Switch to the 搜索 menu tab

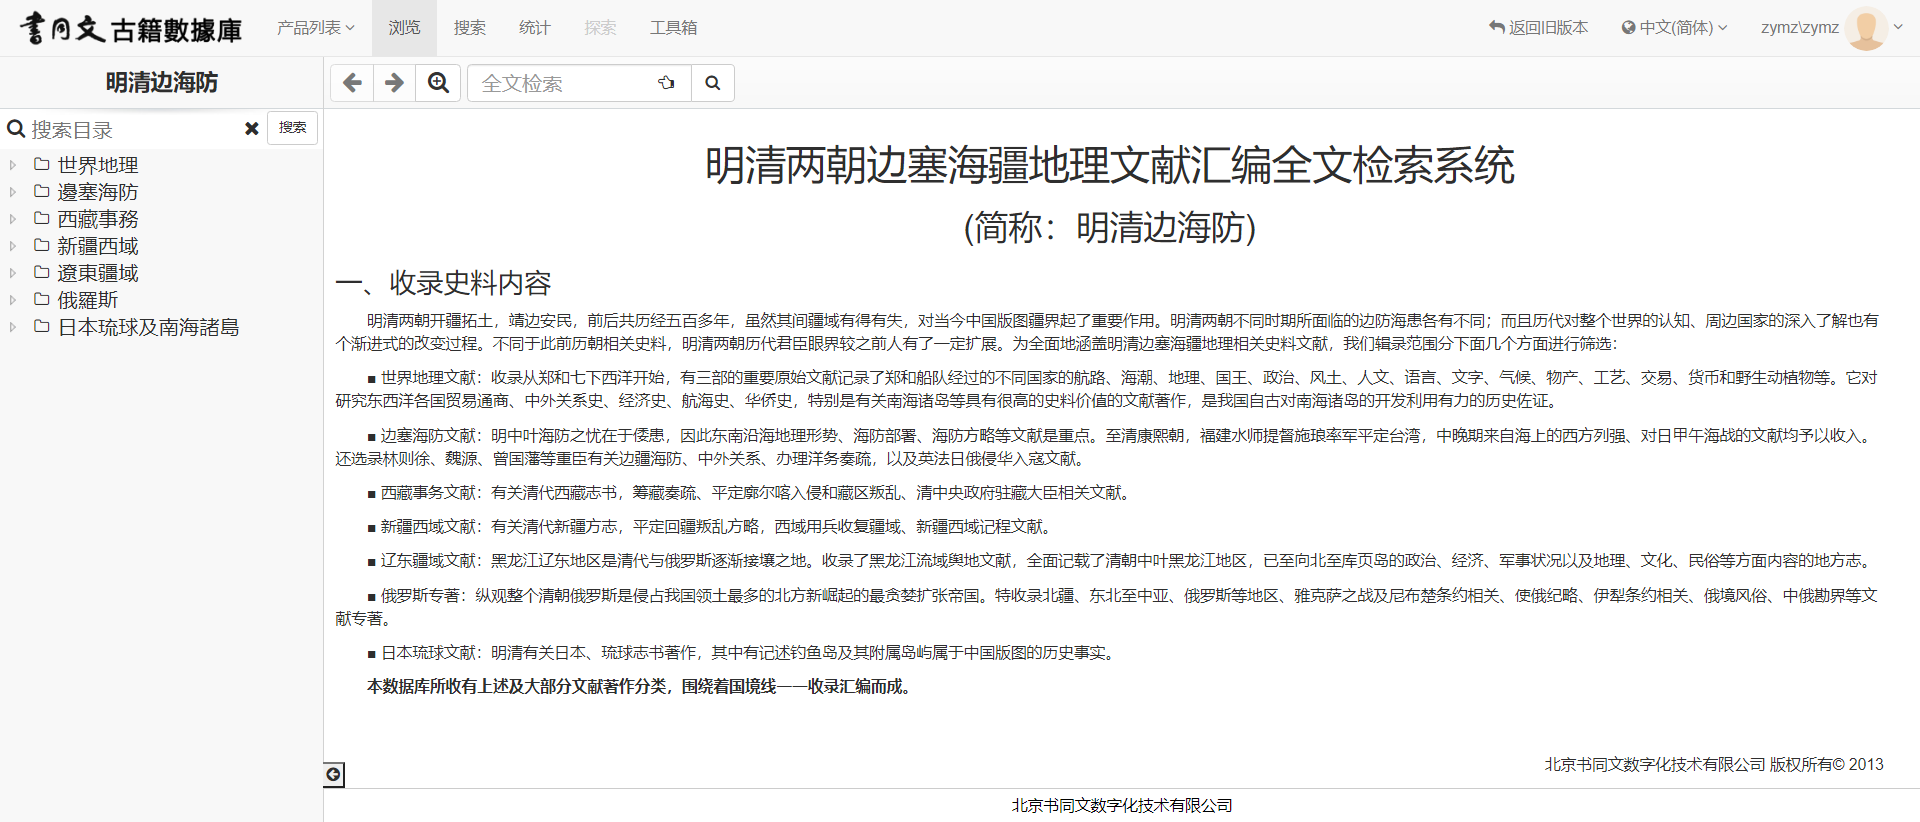[x=469, y=28]
